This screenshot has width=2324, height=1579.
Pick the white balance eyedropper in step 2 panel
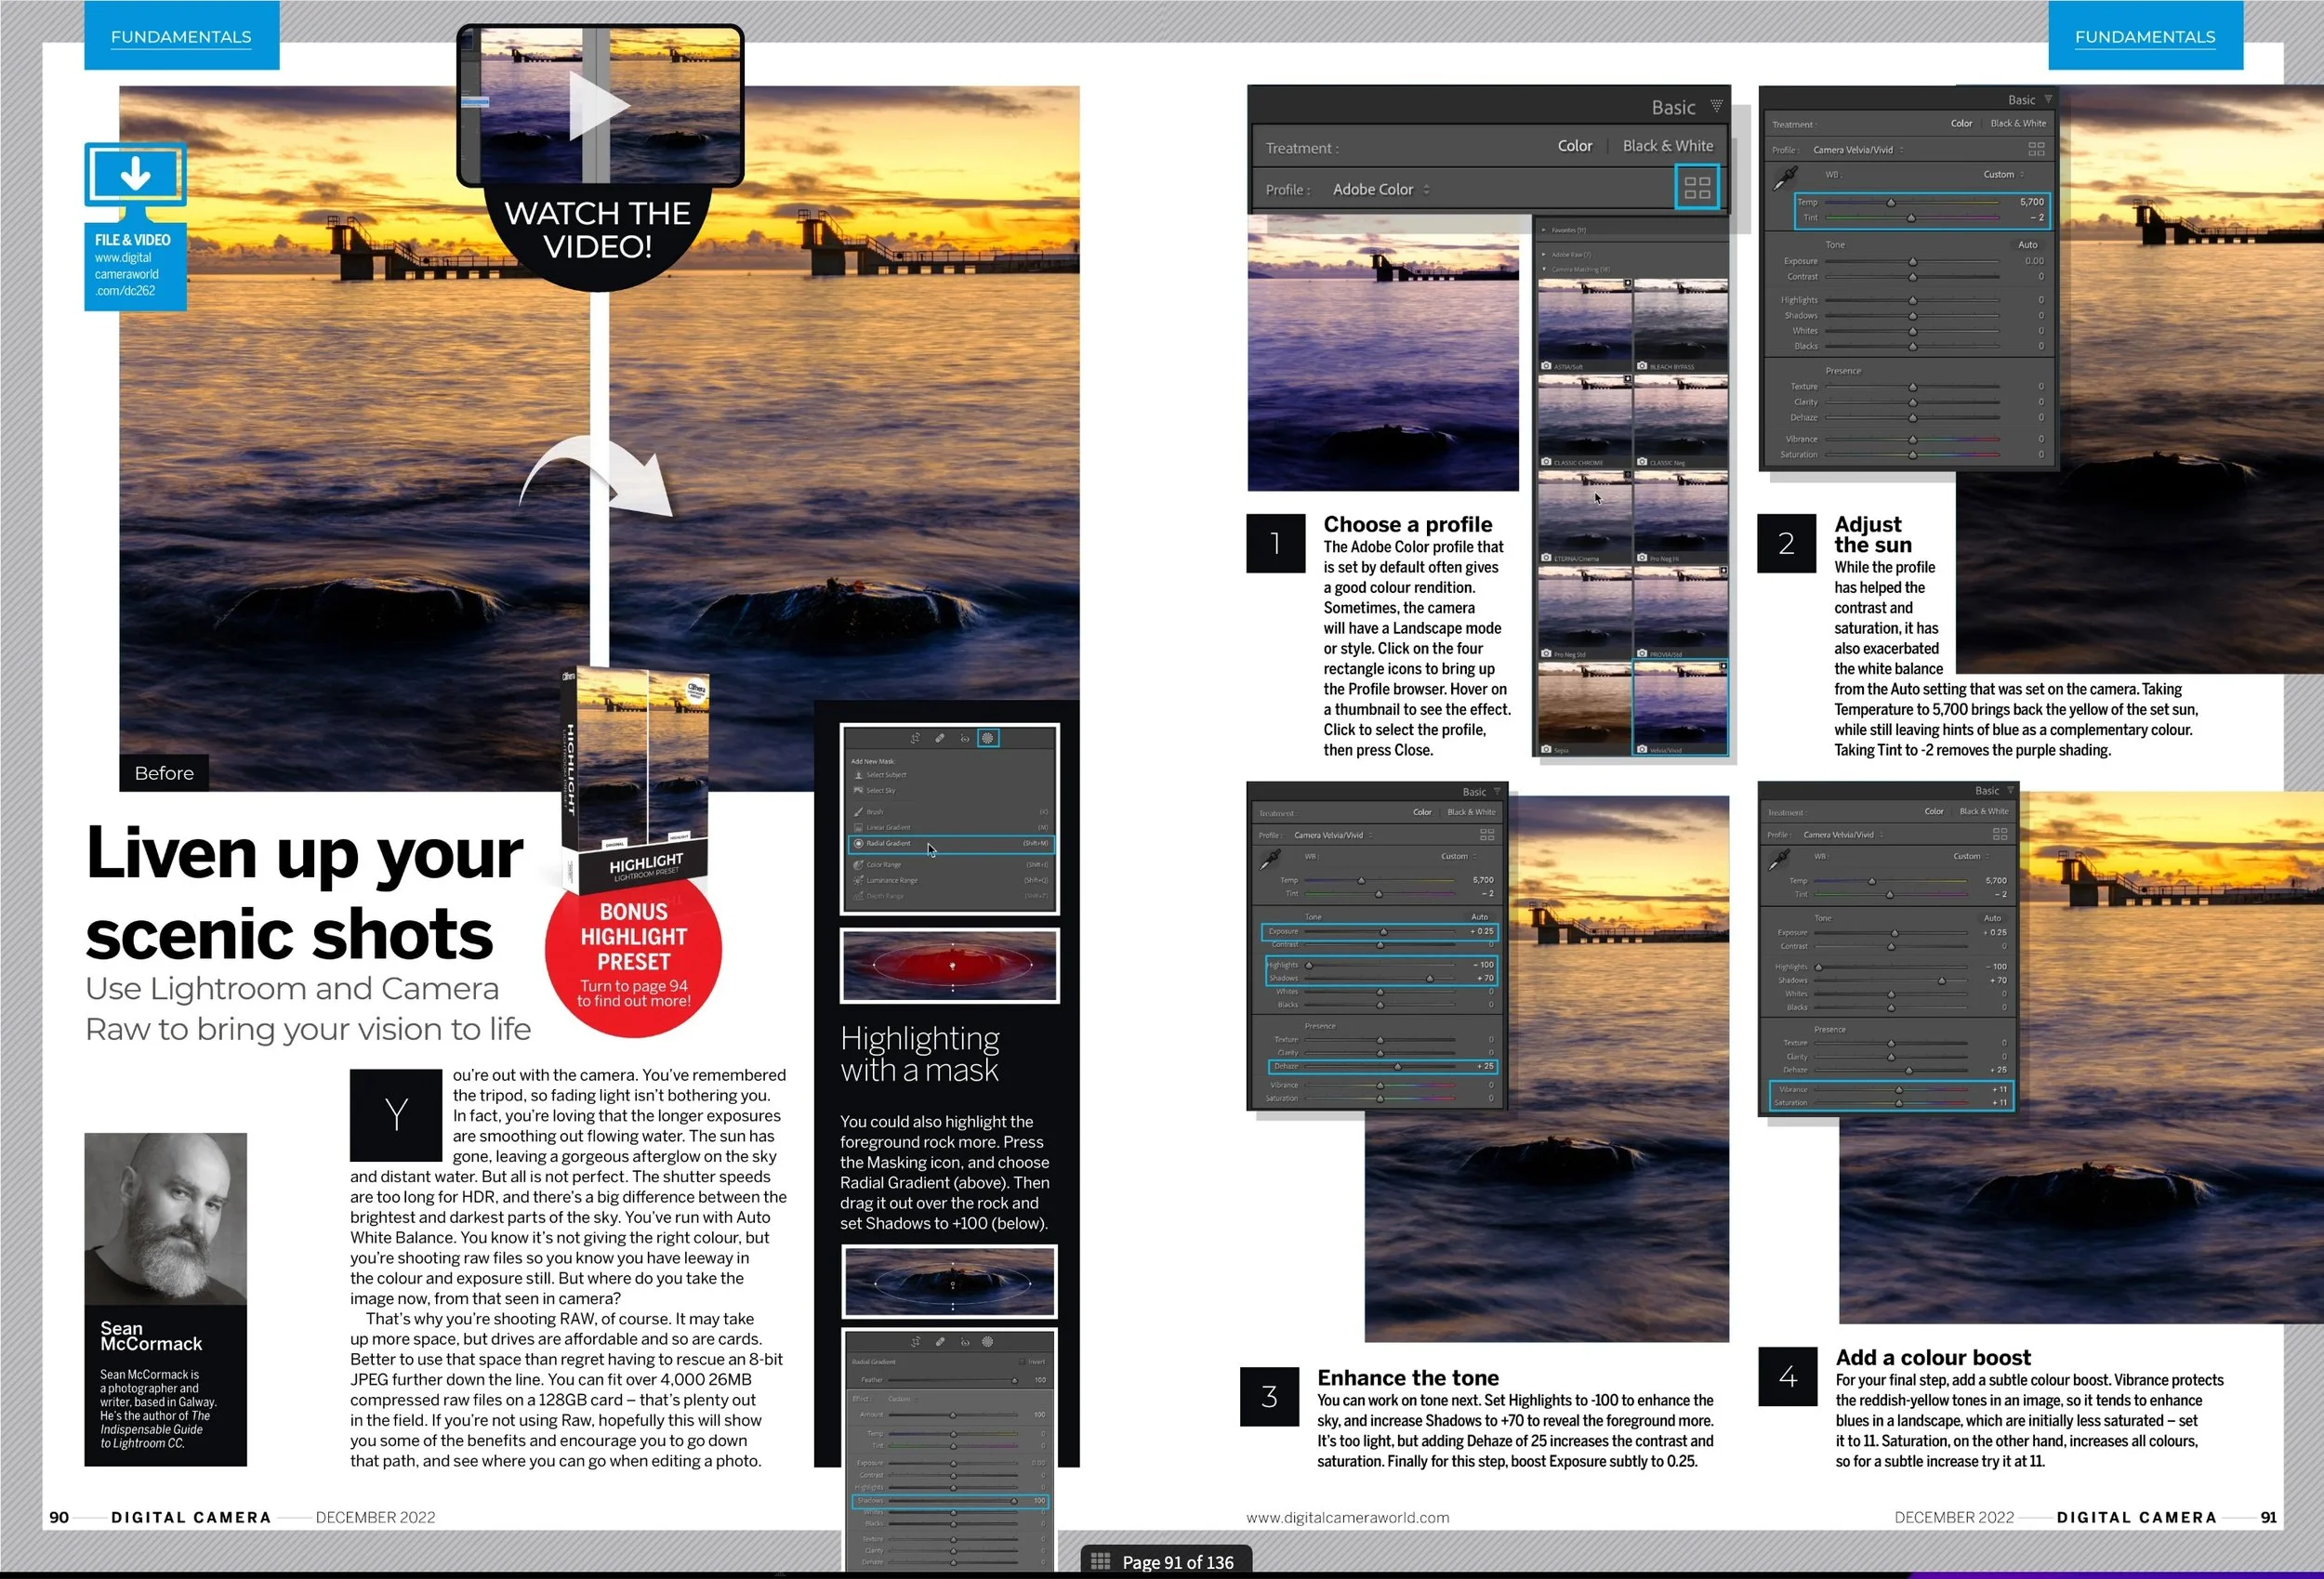1785,178
